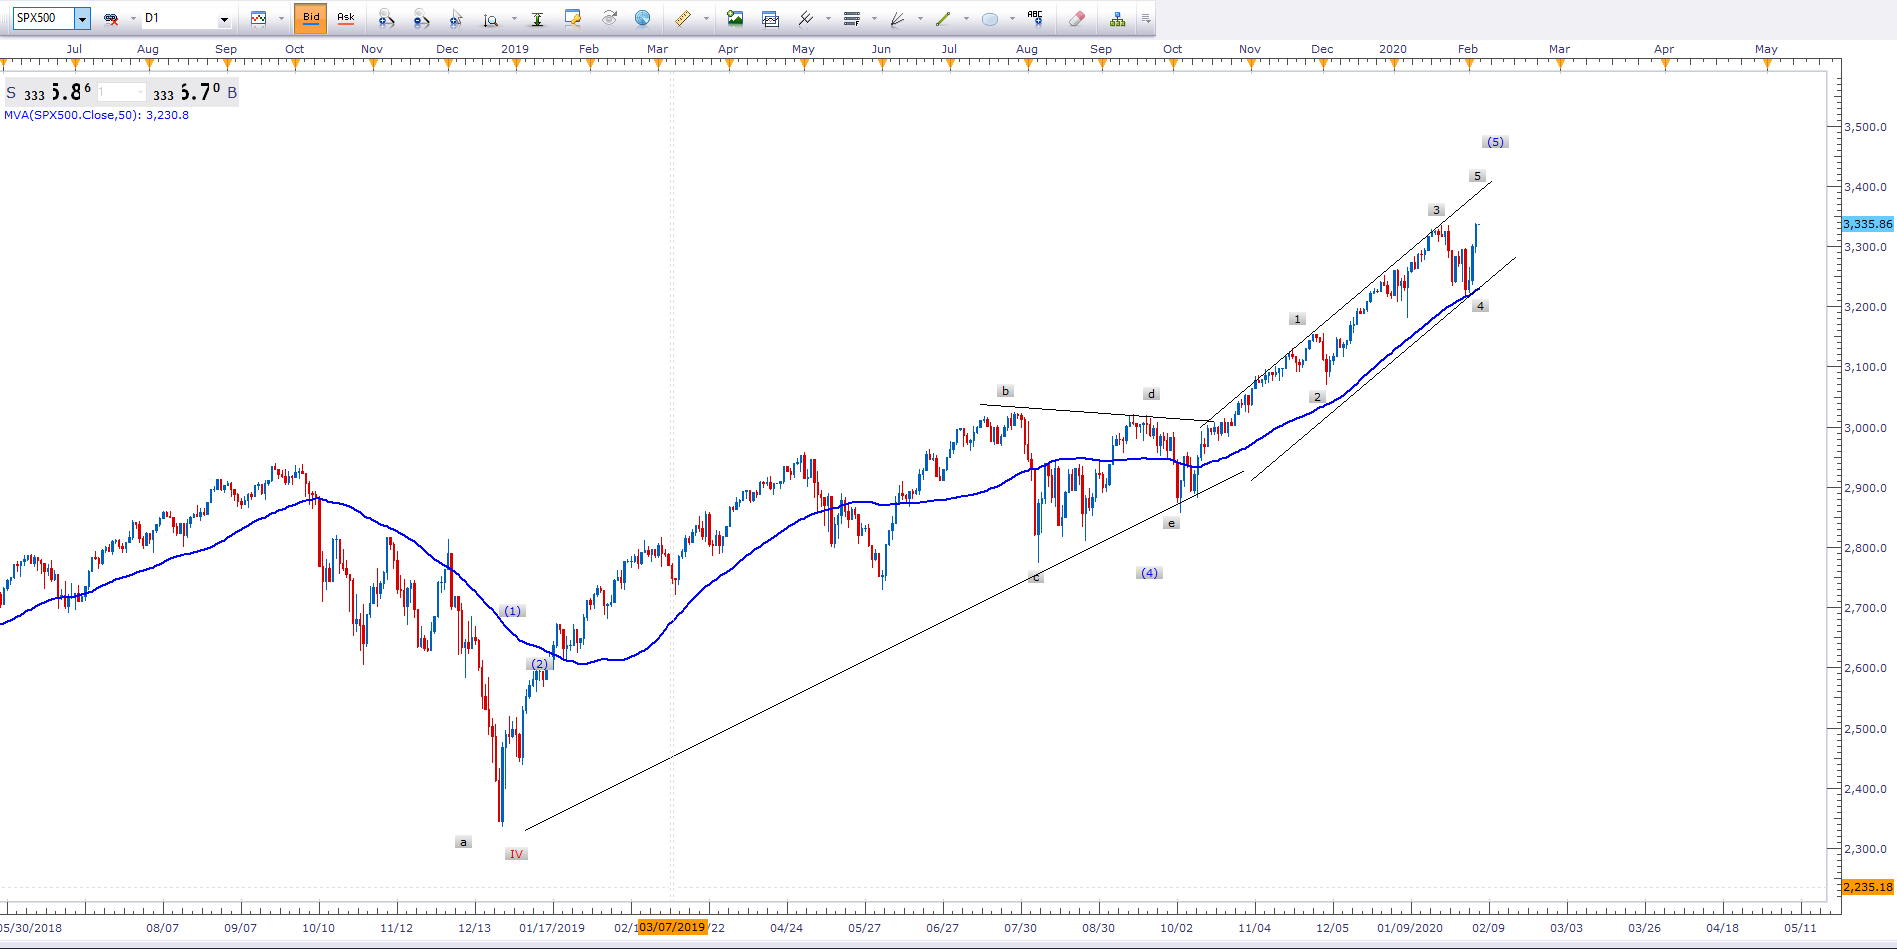Expand the chart type dropdown arrow

(x=281, y=18)
